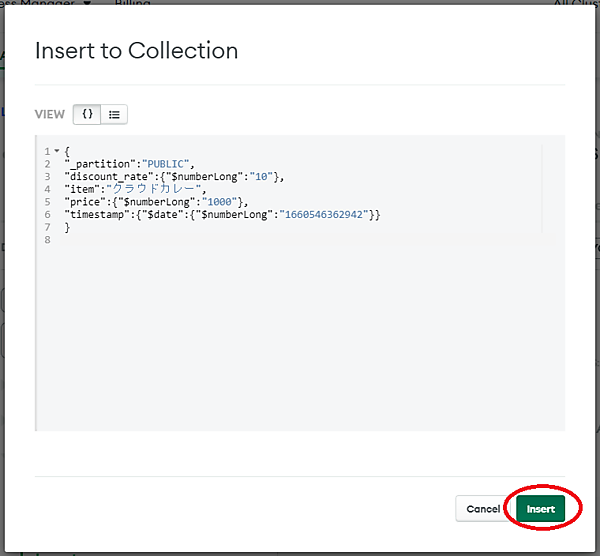The image size is (600, 556).
Task: Switch to the JSON braces view
Action: 88,114
